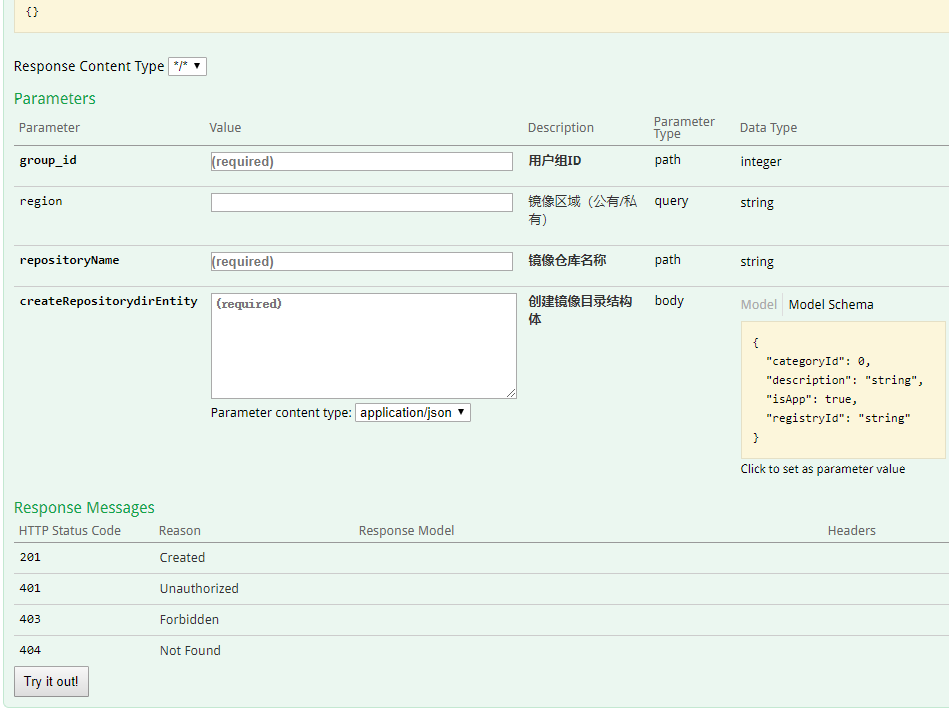Click inside the repositoryName value field

(362, 261)
